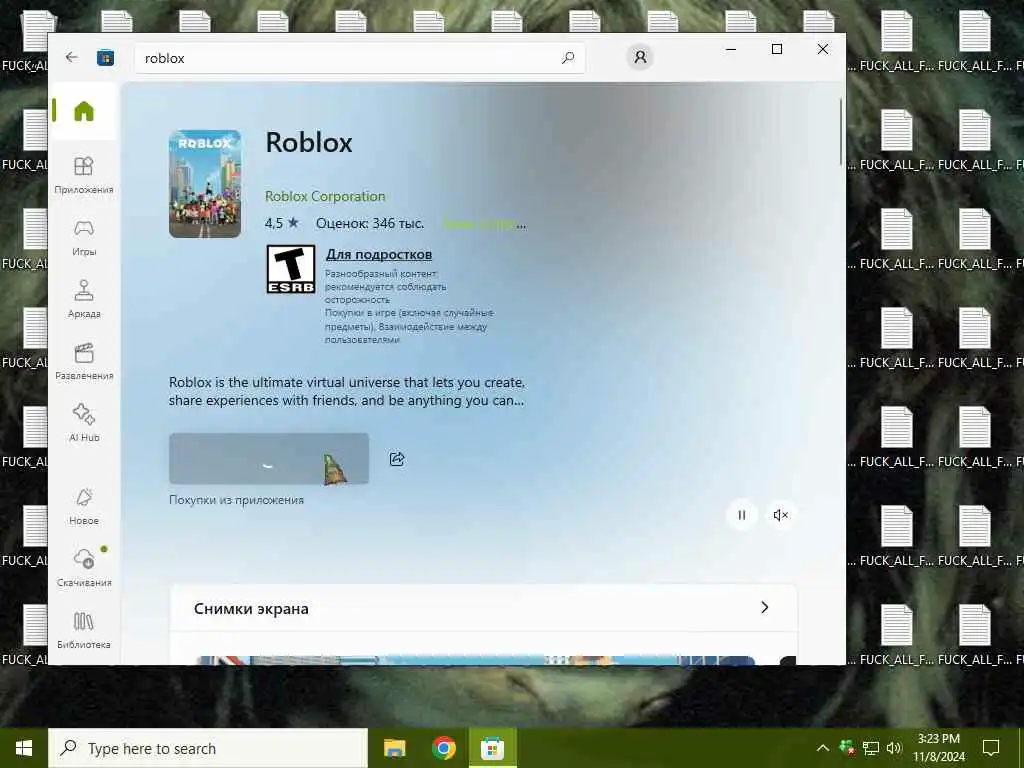The height and width of the screenshot is (768, 1024).
Task: Open the notification center icon
Action: coord(991,748)
